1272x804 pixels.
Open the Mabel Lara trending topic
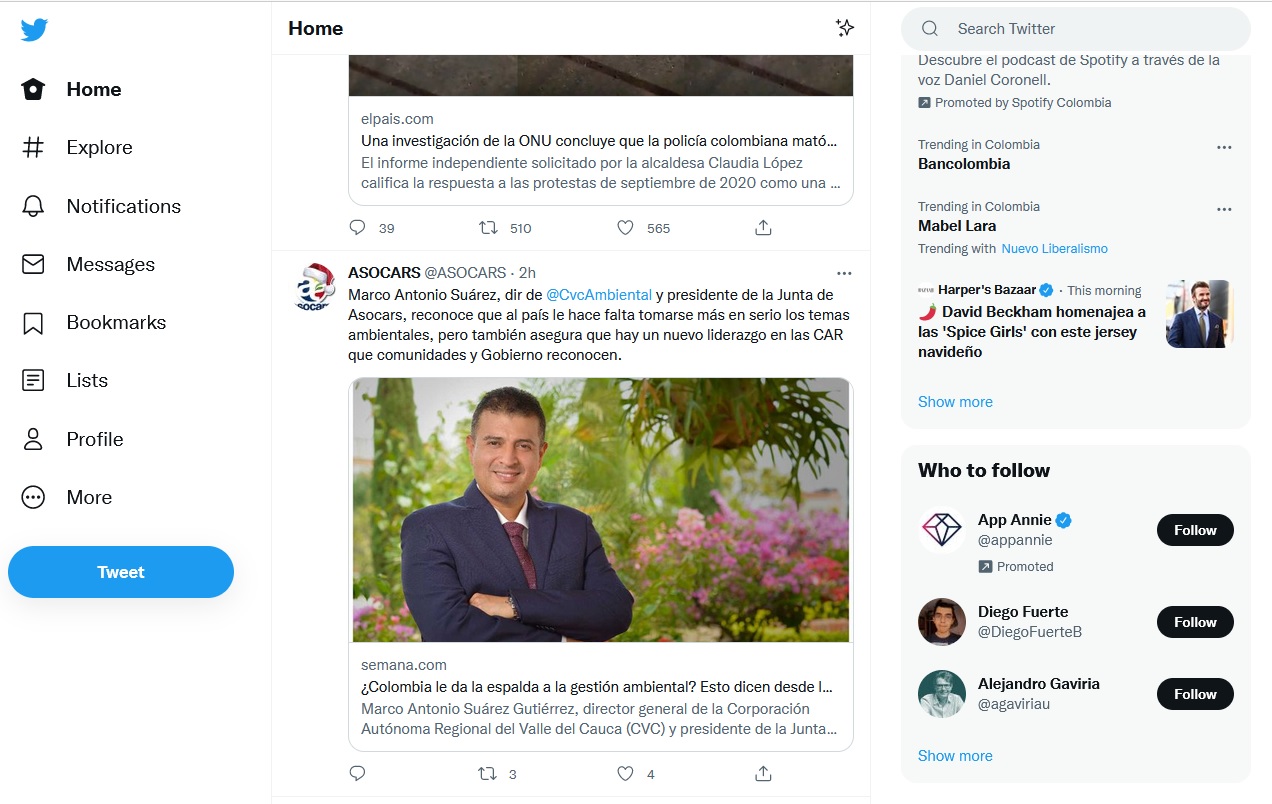957,226
